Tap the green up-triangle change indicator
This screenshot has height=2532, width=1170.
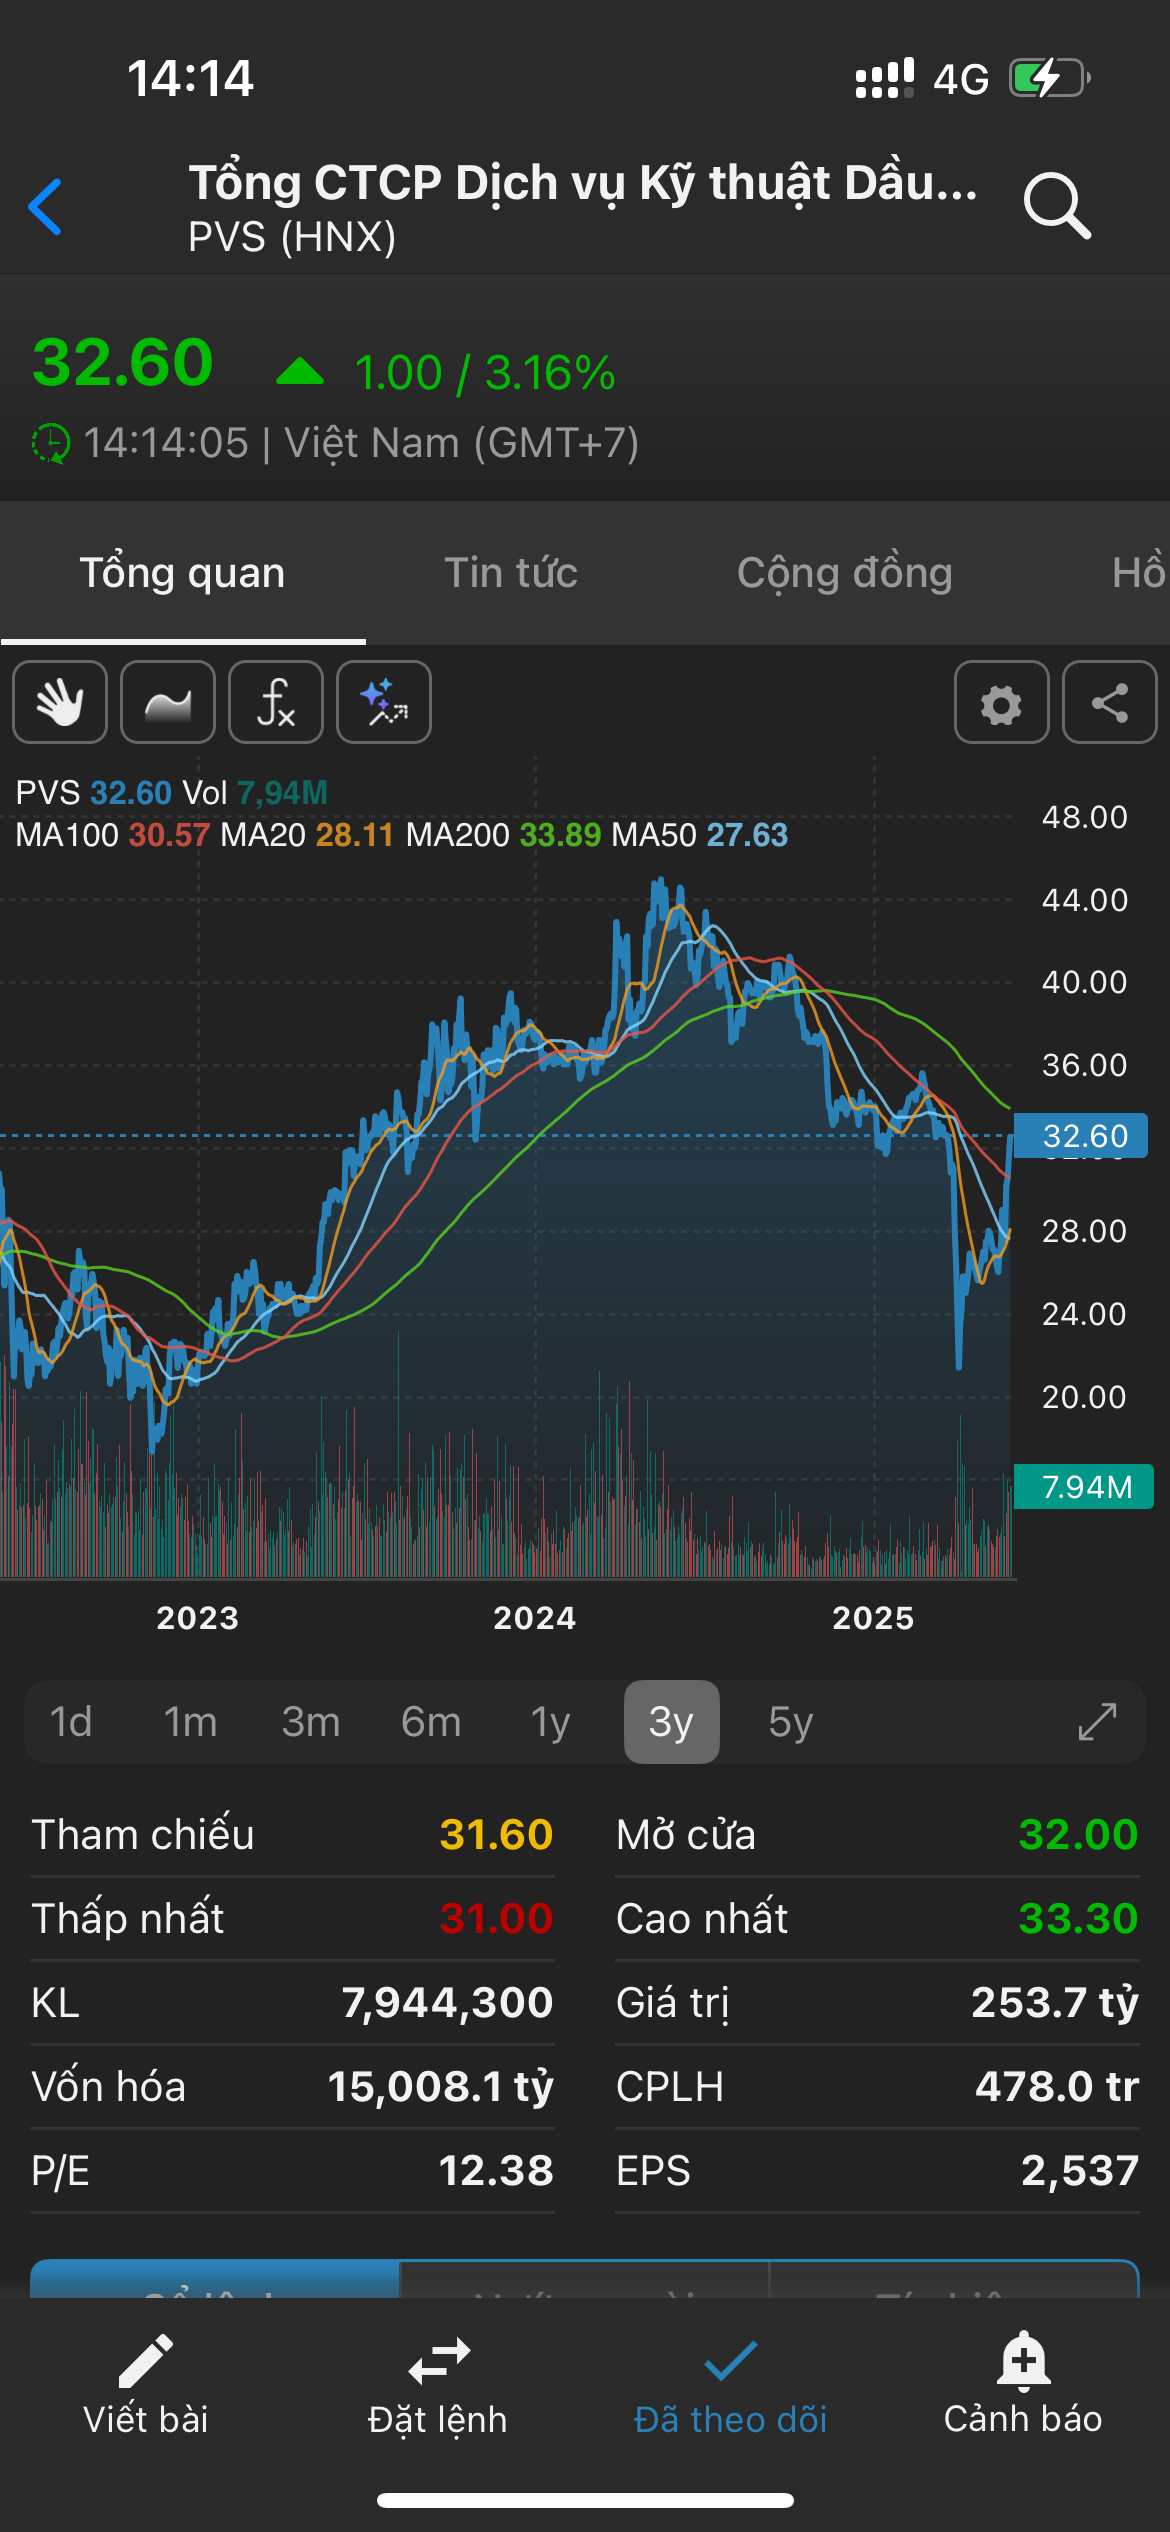pyautogui.click(x=300, y=372)
